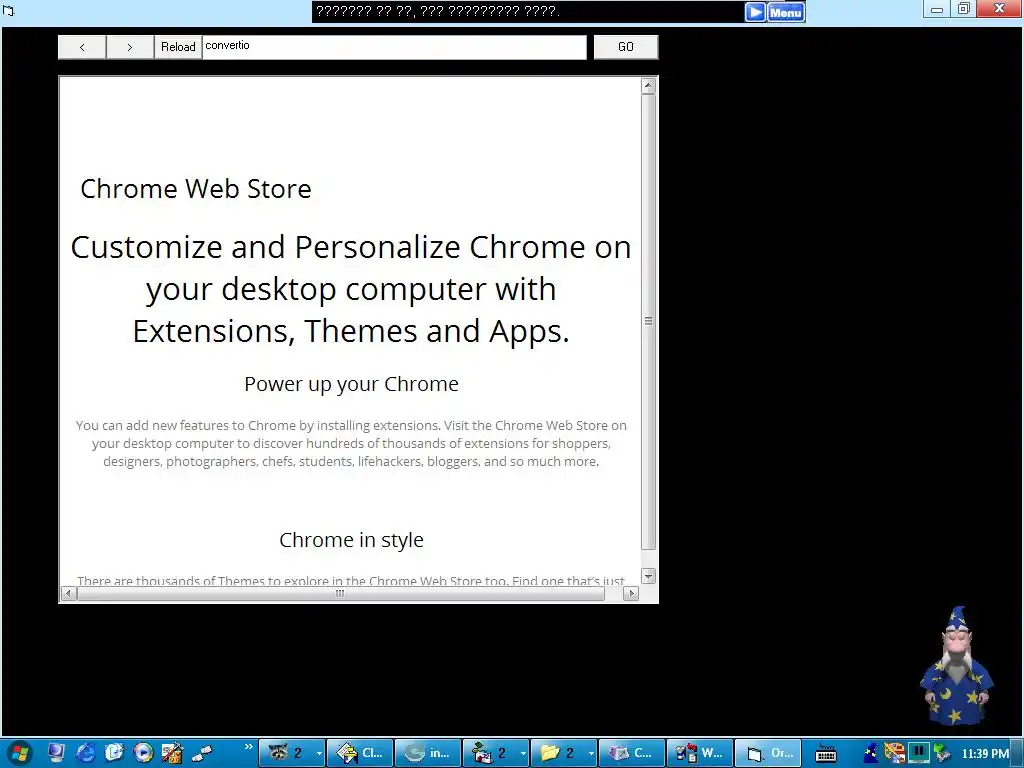Click the wizard hat tray icon

871,753
